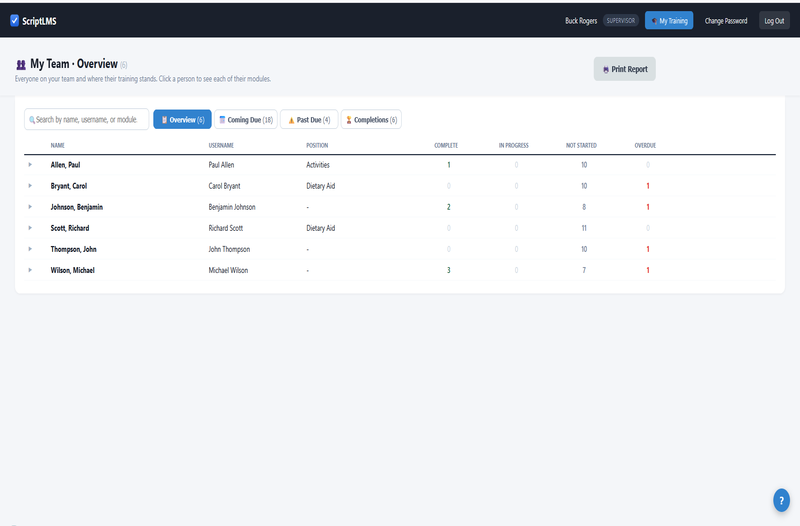The height and width of the screenshot is (526, 800).
Task: Click the POSITION column header
Action: (x=317, y=145)
